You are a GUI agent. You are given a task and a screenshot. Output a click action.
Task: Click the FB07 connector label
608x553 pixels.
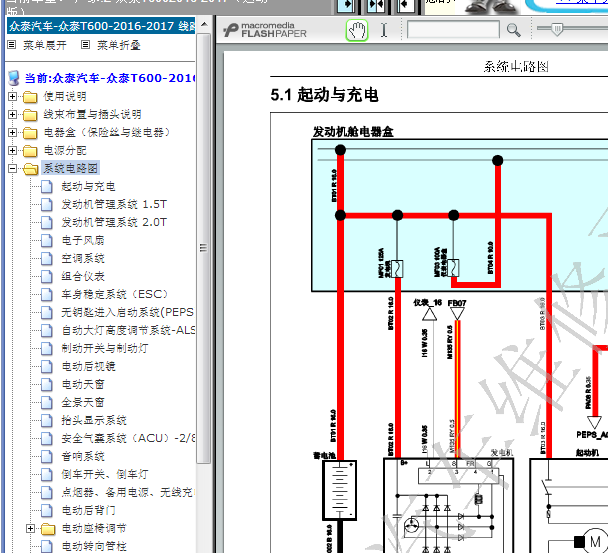pos(457,303)
